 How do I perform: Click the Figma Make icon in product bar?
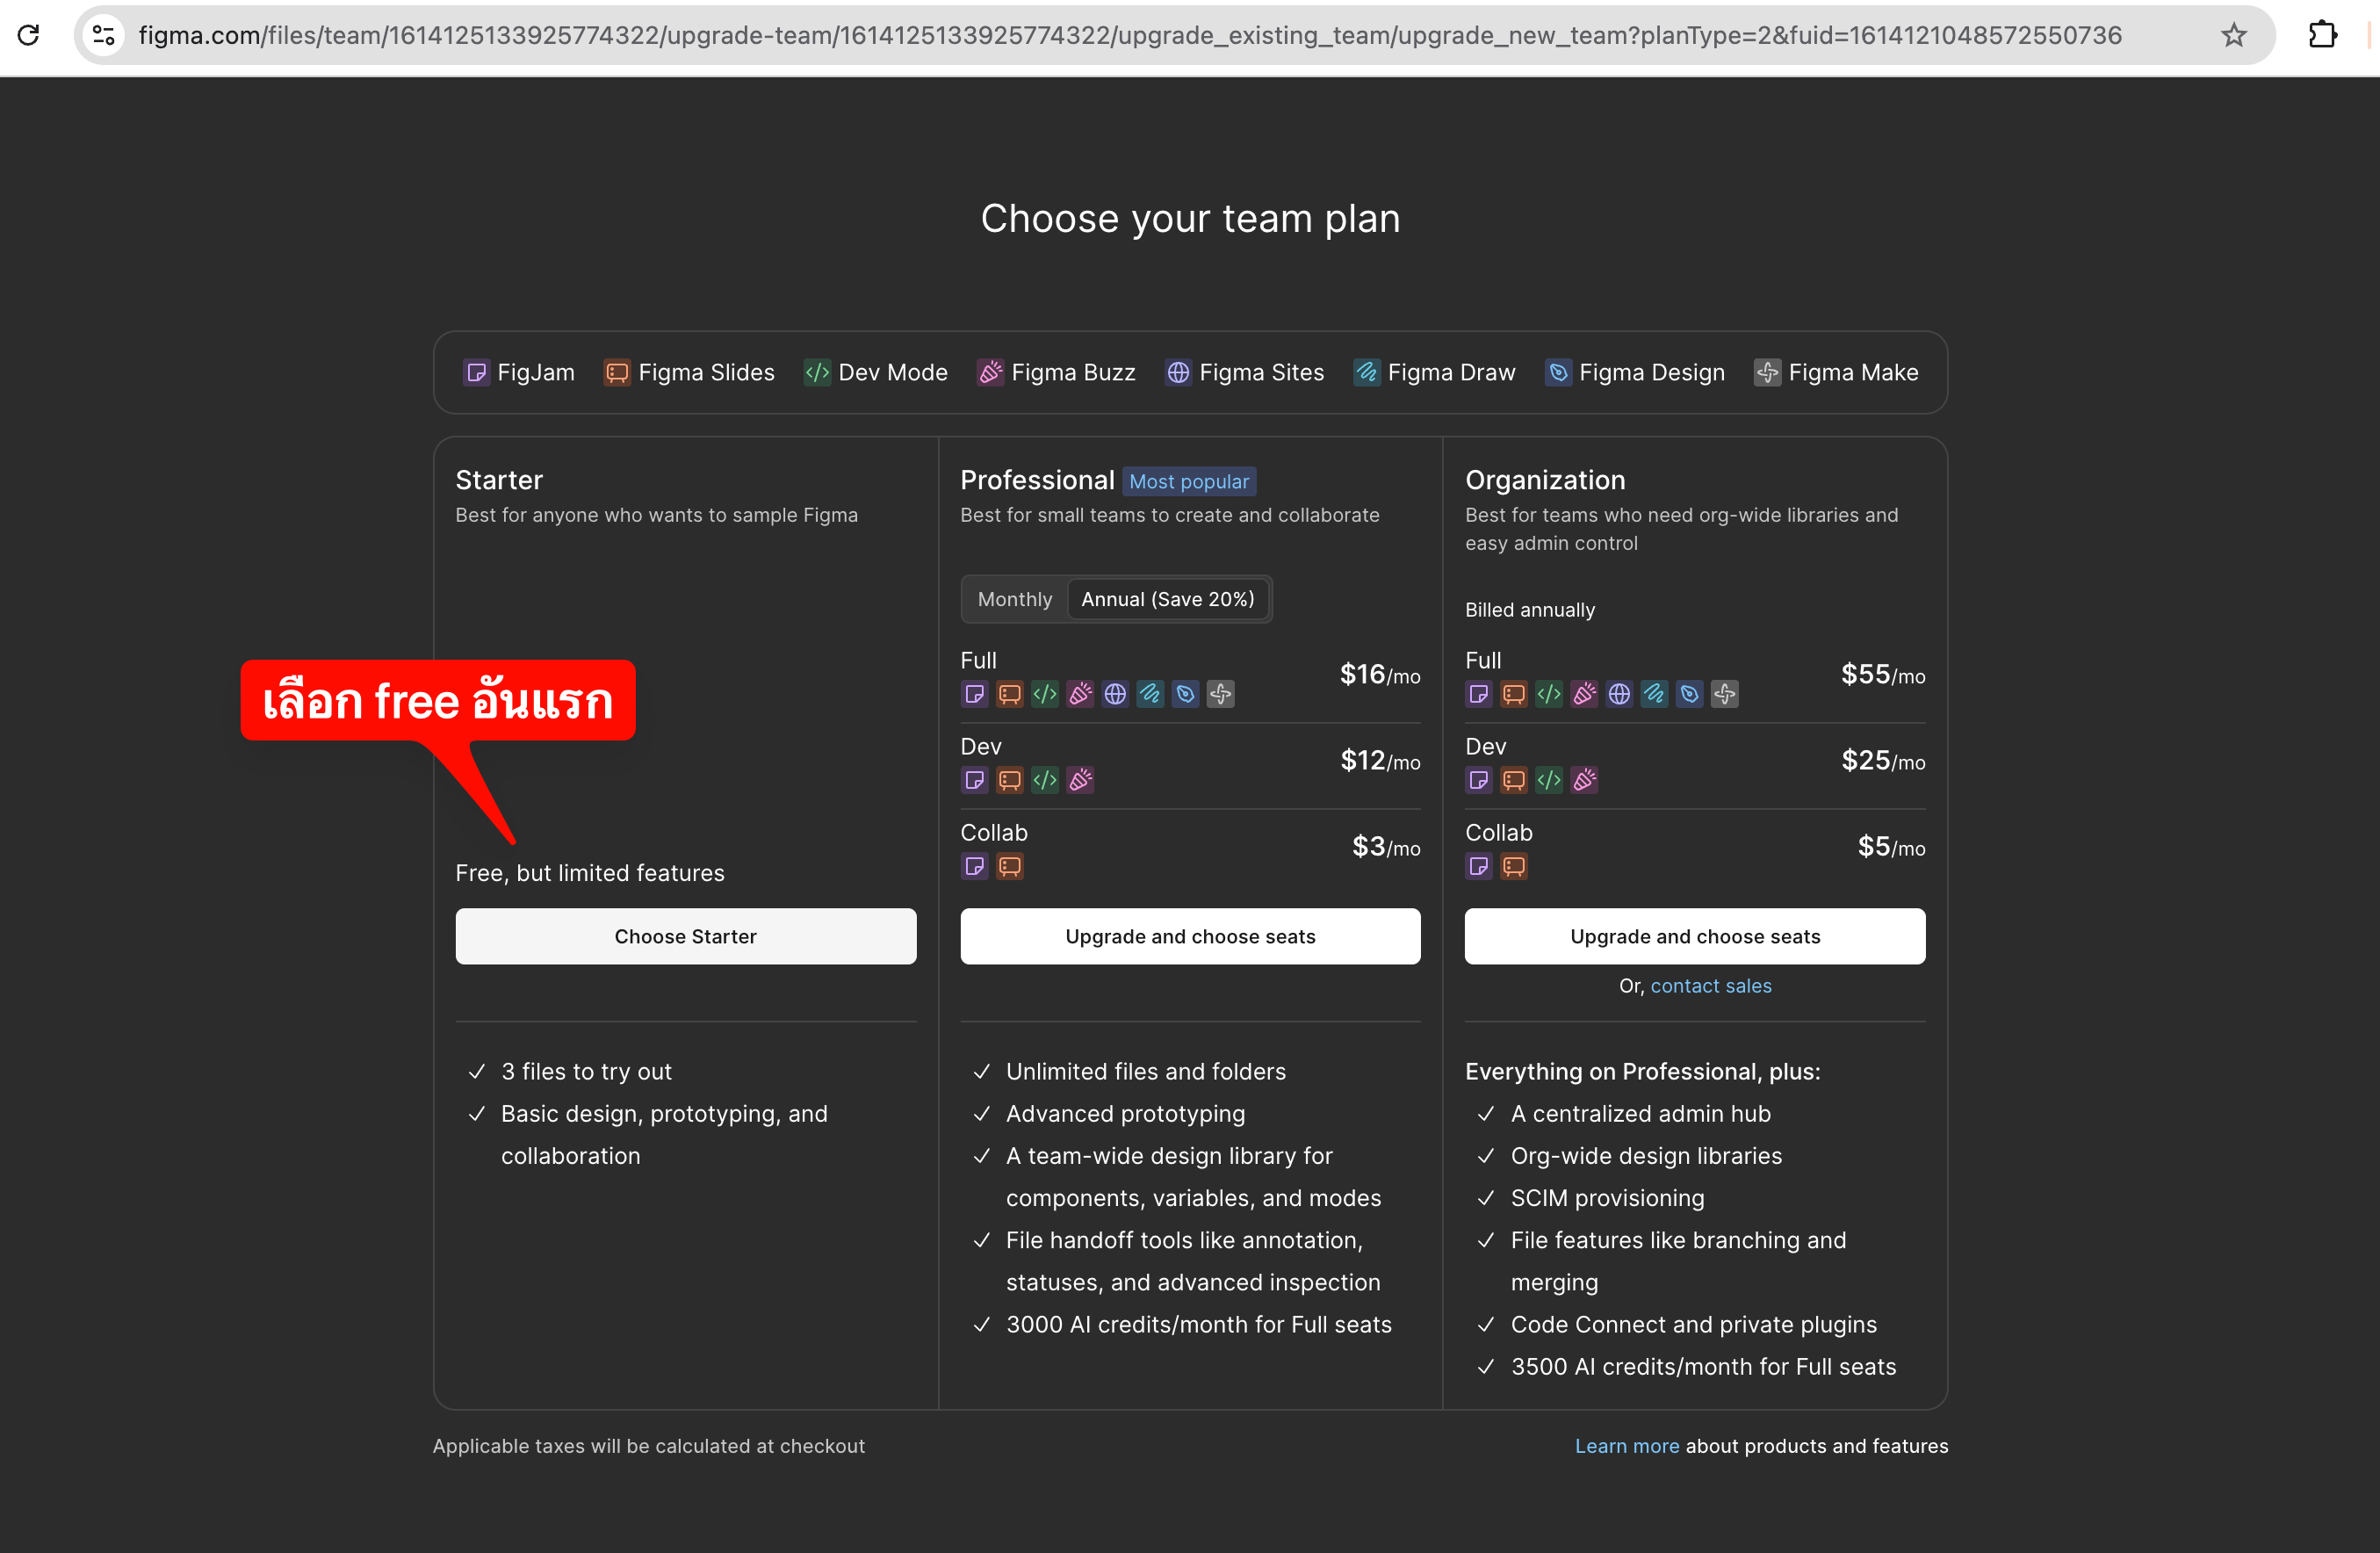(1767, 373)
